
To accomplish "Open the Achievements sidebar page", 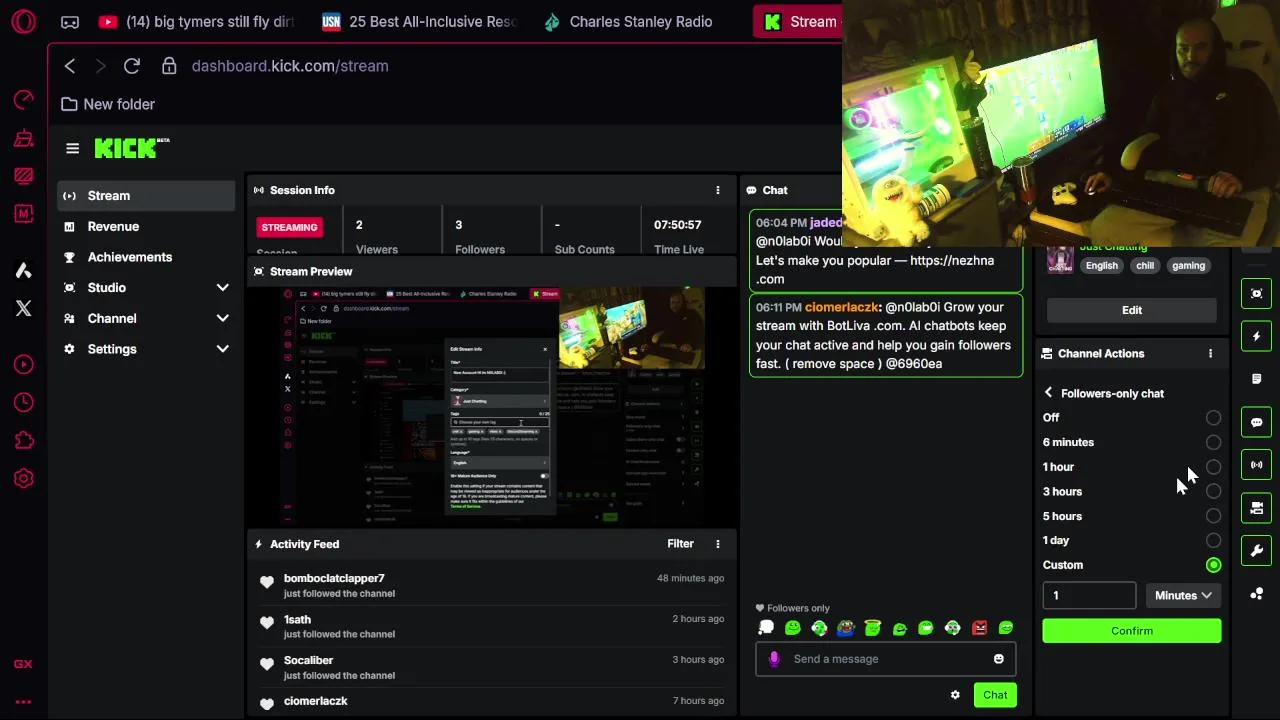I will click(x=146, y=257).
